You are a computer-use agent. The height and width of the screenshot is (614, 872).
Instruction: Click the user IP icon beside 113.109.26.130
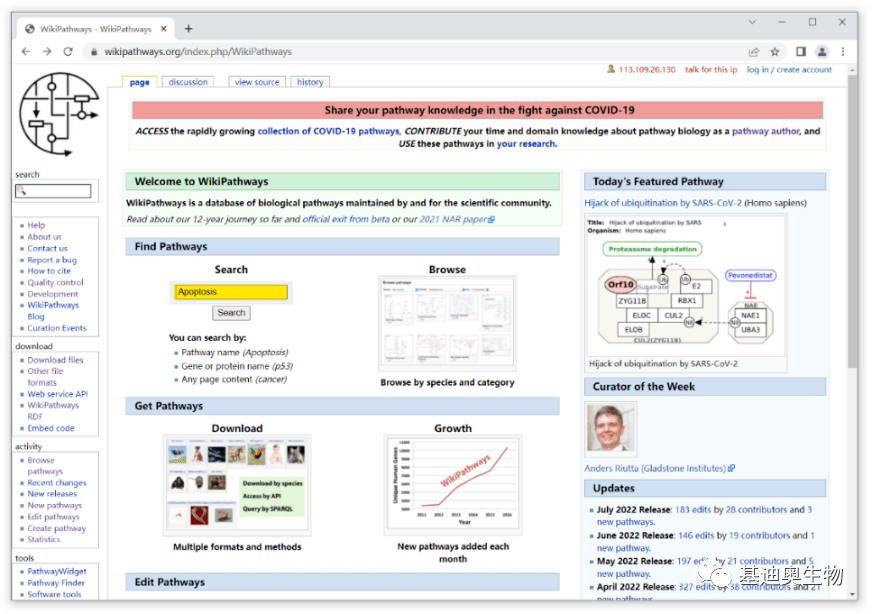point(611,69)
